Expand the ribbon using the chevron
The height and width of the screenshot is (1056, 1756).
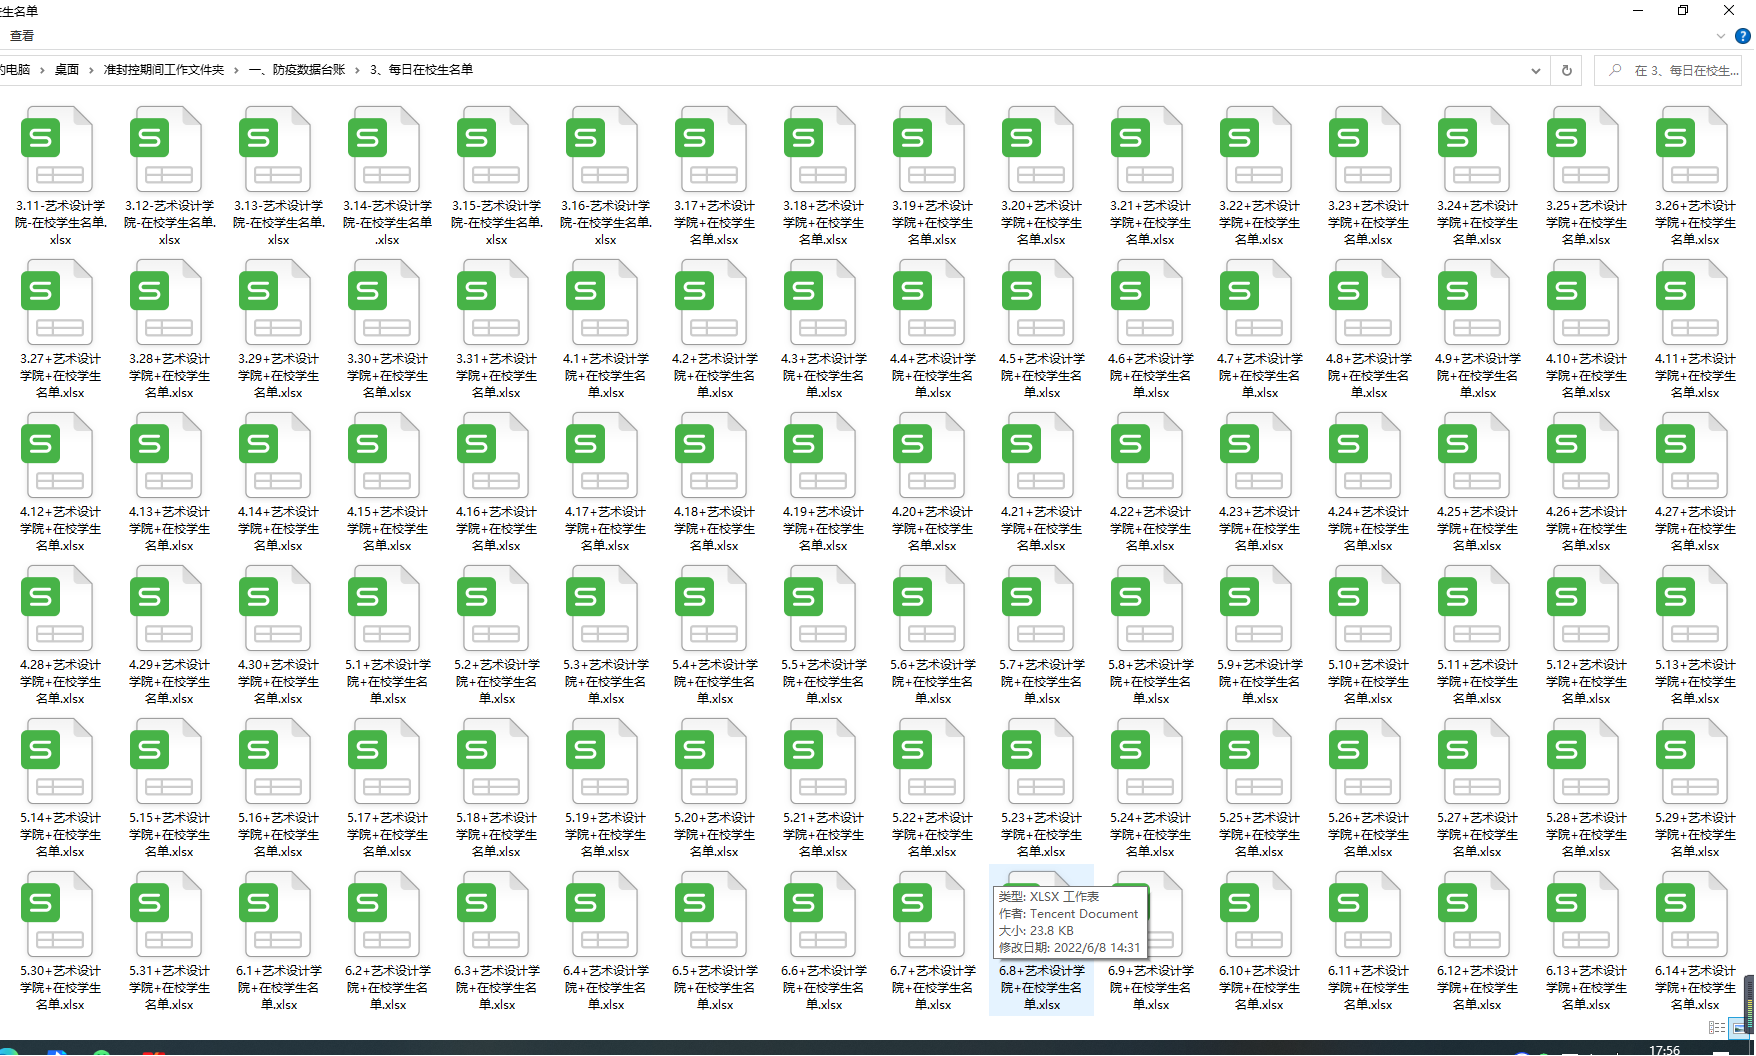1721,36
